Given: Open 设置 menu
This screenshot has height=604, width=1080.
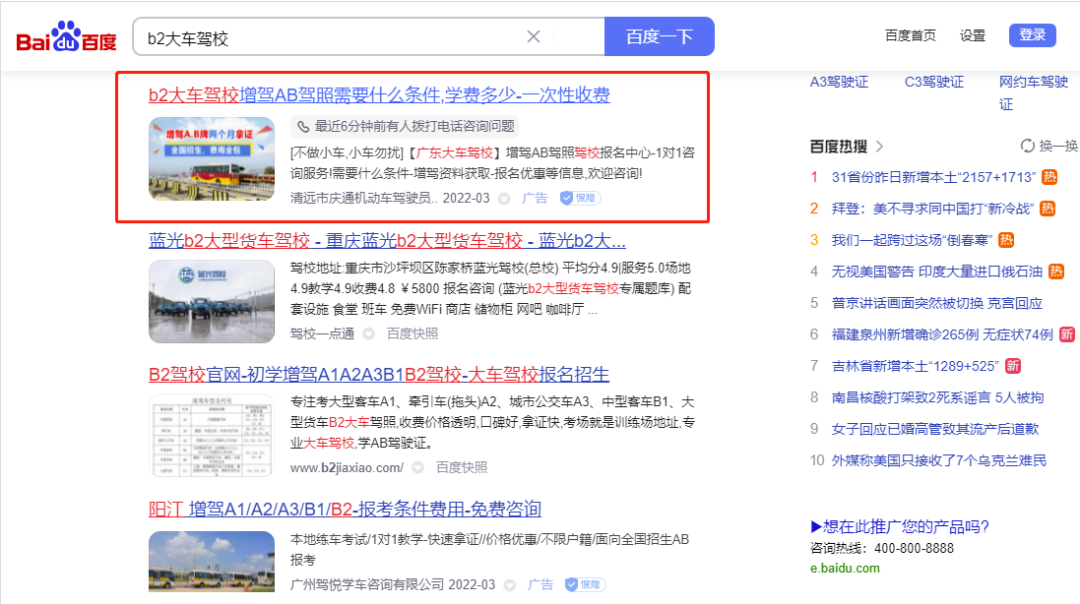Looking at the screenshot, I should [x=973, y=35].
